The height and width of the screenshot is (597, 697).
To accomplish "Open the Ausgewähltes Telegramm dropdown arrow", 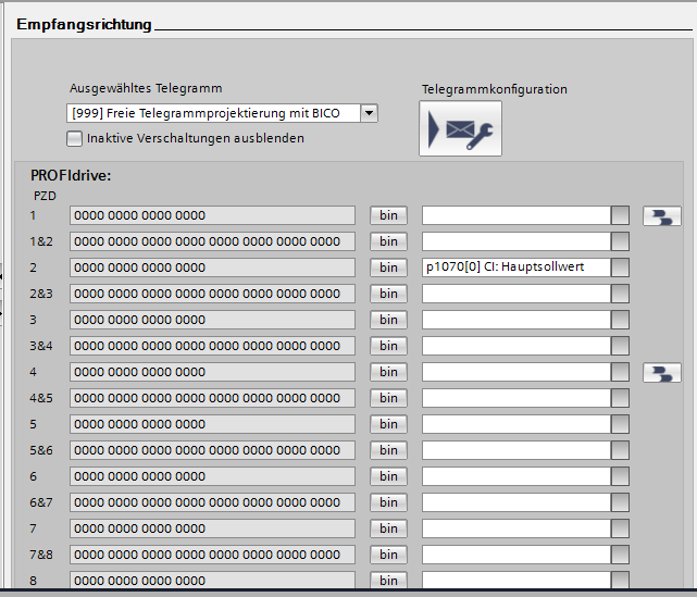I will point(369,113).
